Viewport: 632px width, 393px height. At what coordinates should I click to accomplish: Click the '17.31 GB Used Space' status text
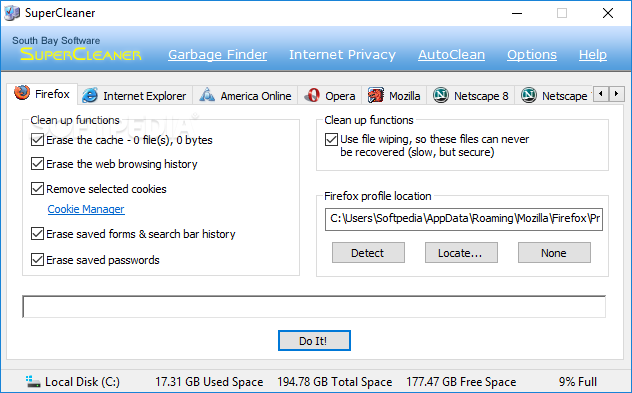209,382
